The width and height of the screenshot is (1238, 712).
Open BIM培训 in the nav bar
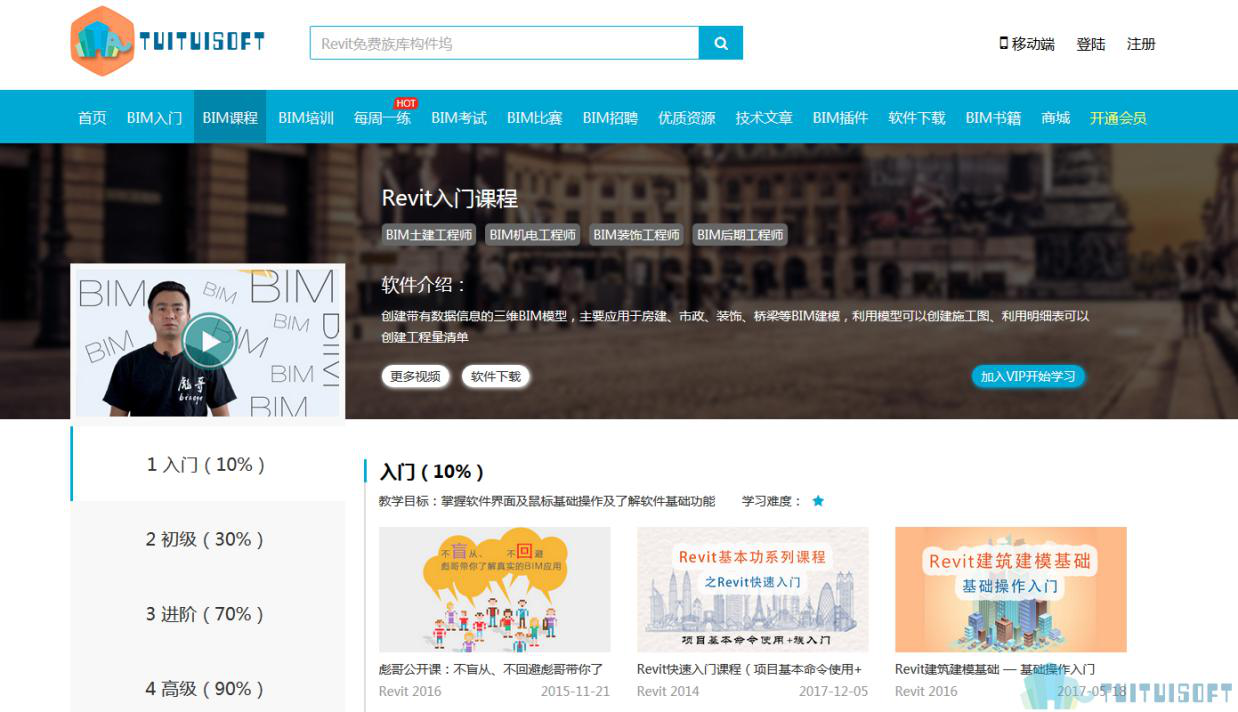coord(306,118)
